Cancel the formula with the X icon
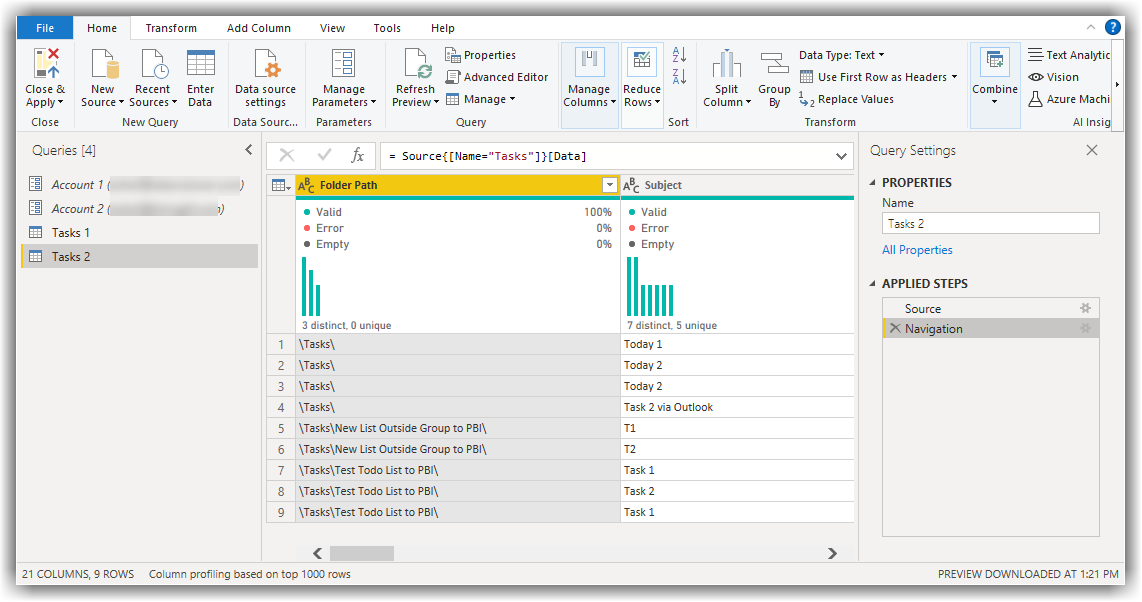 pos(286,155)
